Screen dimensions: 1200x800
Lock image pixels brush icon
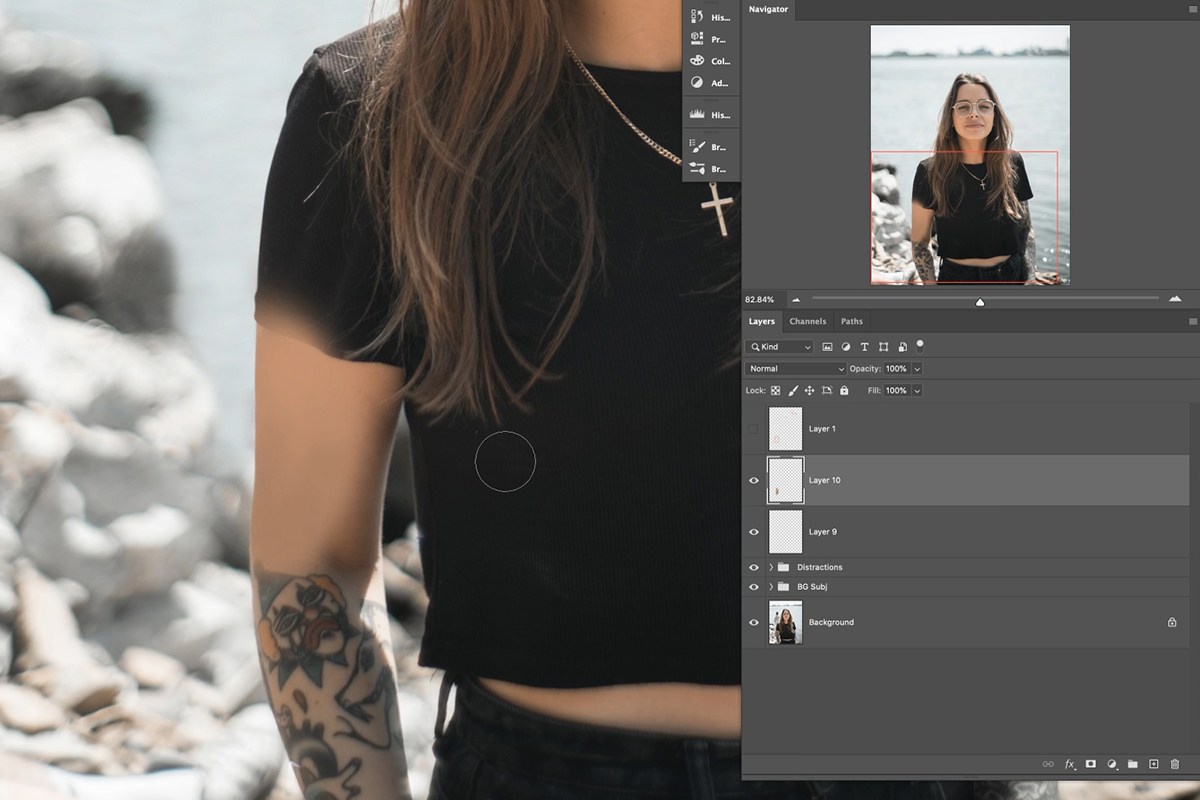[793, 391]
